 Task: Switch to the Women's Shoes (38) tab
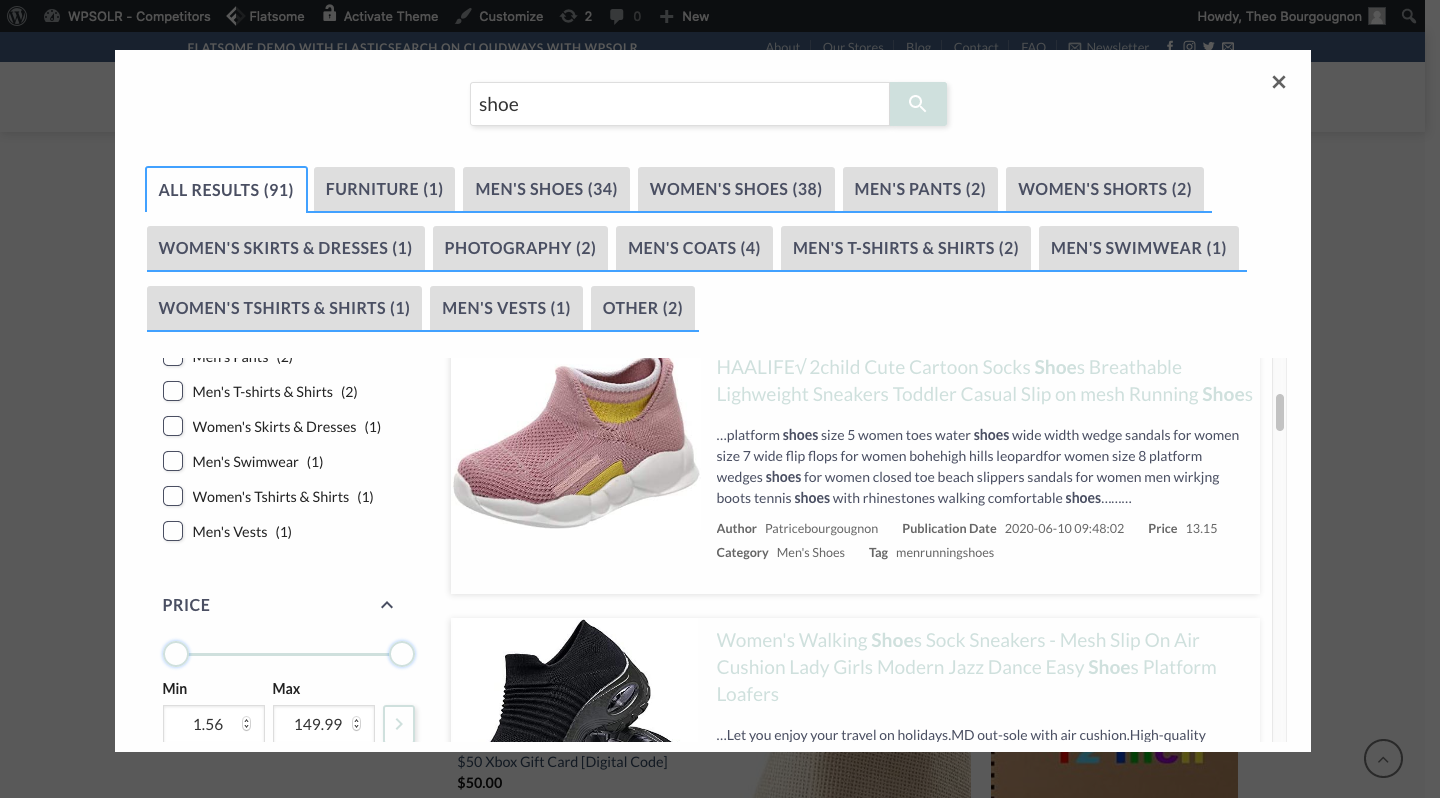click(736, 189)
